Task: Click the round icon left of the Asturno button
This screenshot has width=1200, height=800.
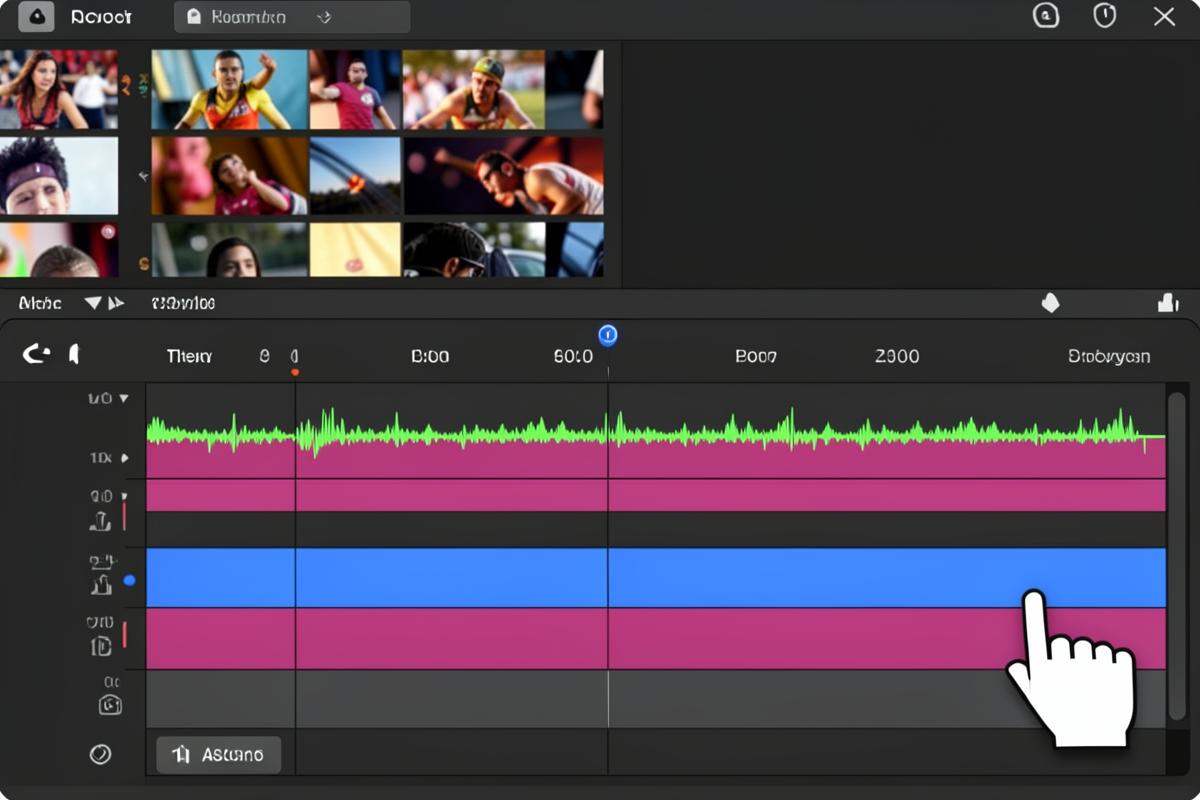Action: click(x=100, y=755)
